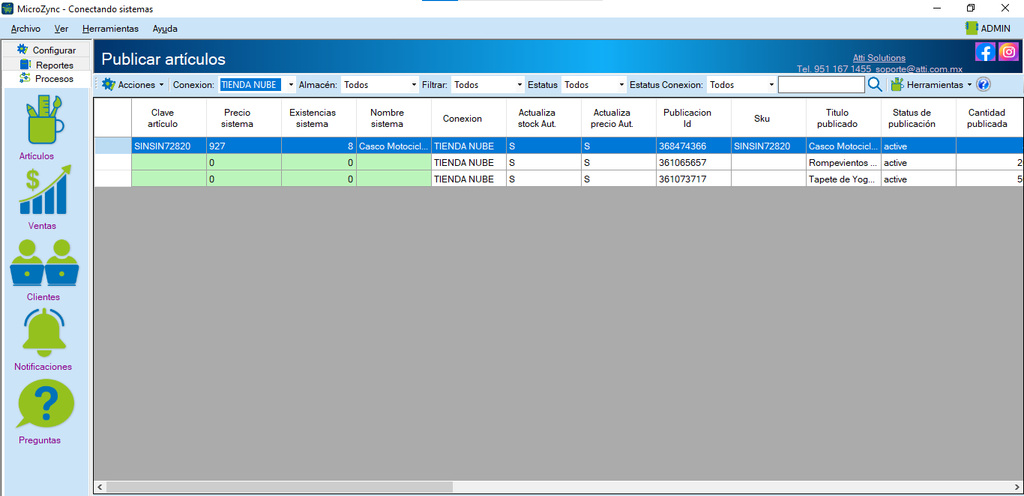Sort by Publicacion Id column header

[x=694, y=118]
